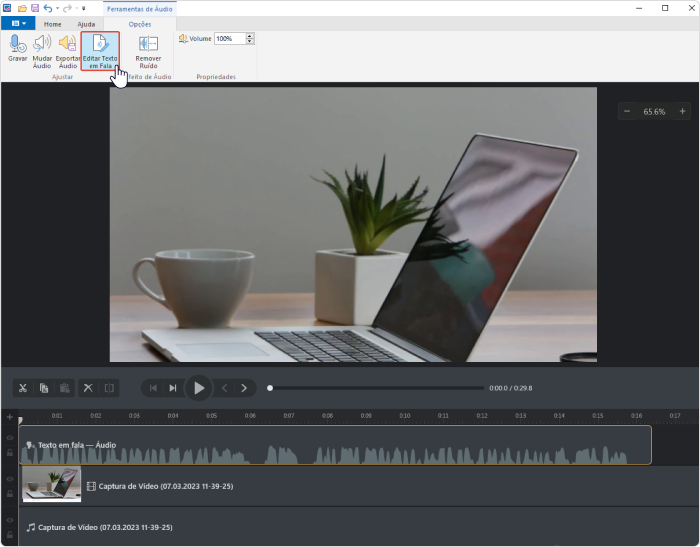700x547 pixels.
Task: Open the Ajuda tab
Action: [86, 23]
